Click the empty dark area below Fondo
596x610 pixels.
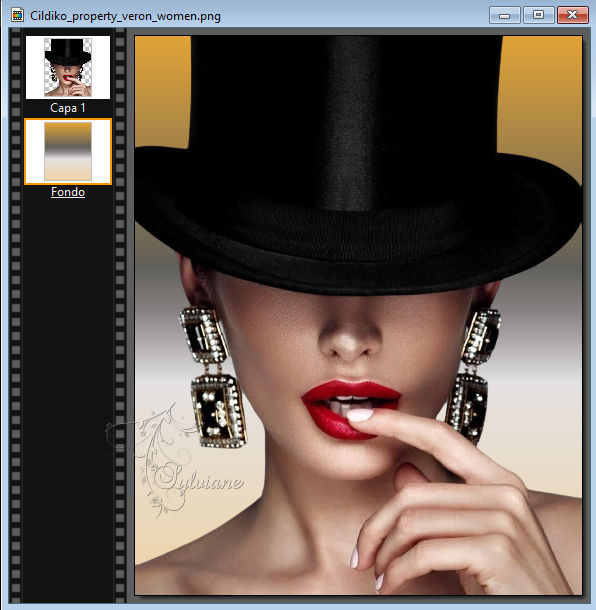[68, 401]
